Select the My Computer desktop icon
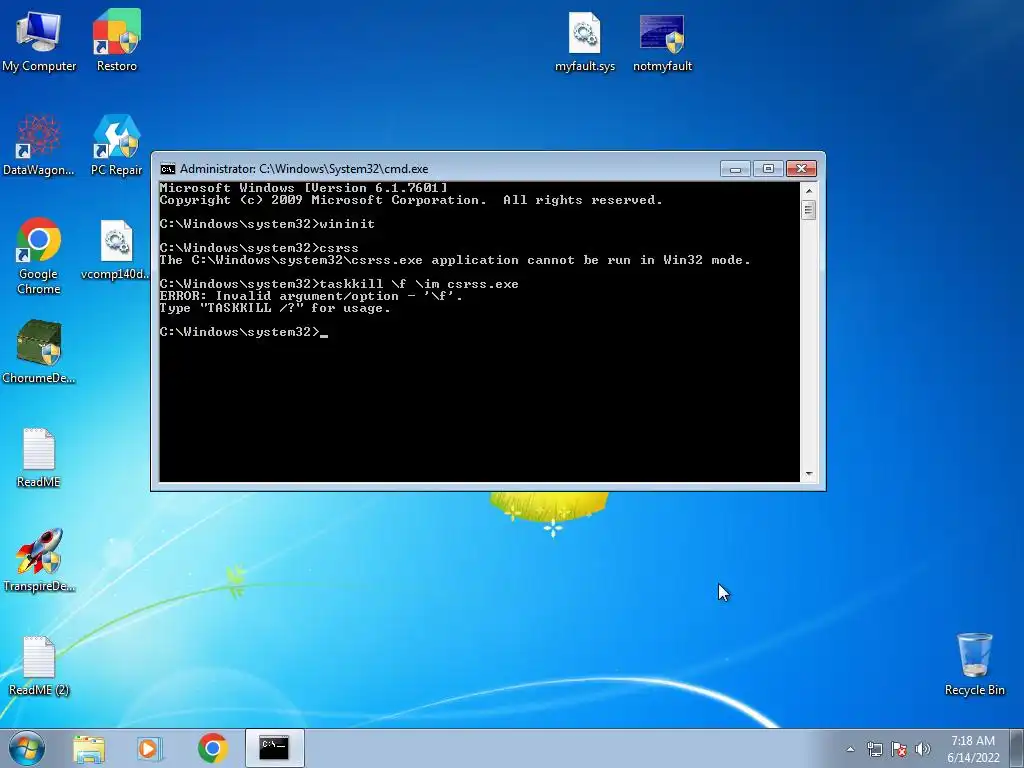Viewport: 1024px width, 768px height. point(39,40)
